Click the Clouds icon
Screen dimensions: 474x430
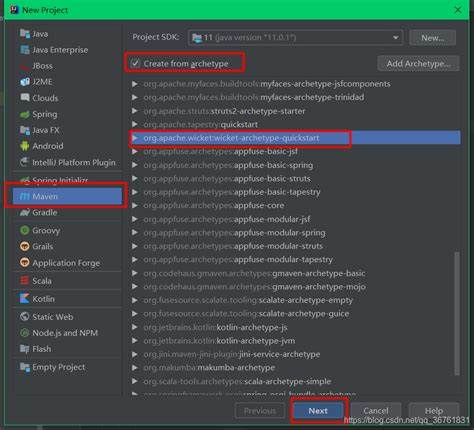tap(25, 98)
